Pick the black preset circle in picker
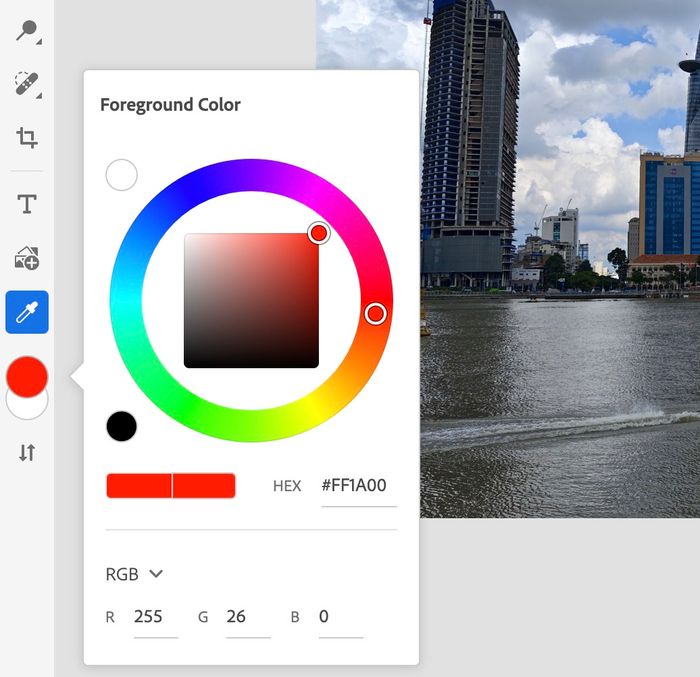 (x=121, y=426)
